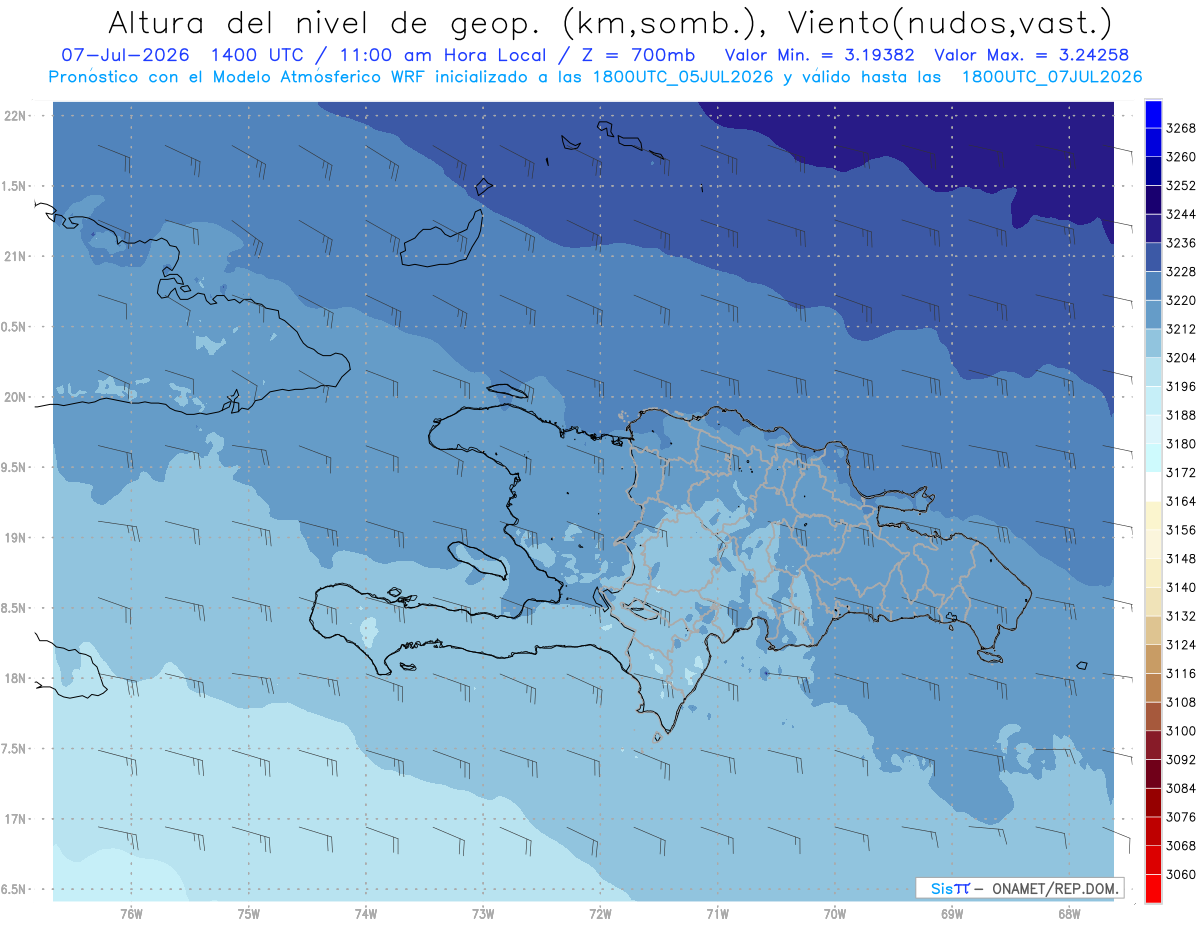
Task: Click the '22N' latitude label
Action: [x=14, y=115]
